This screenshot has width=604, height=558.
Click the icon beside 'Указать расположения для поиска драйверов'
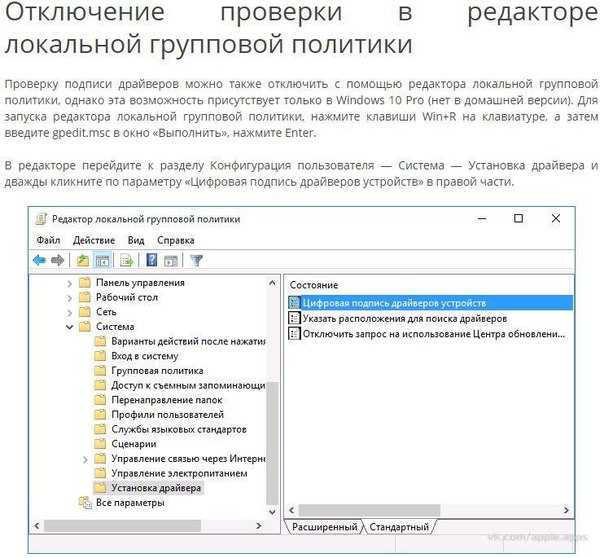(294, 318)
